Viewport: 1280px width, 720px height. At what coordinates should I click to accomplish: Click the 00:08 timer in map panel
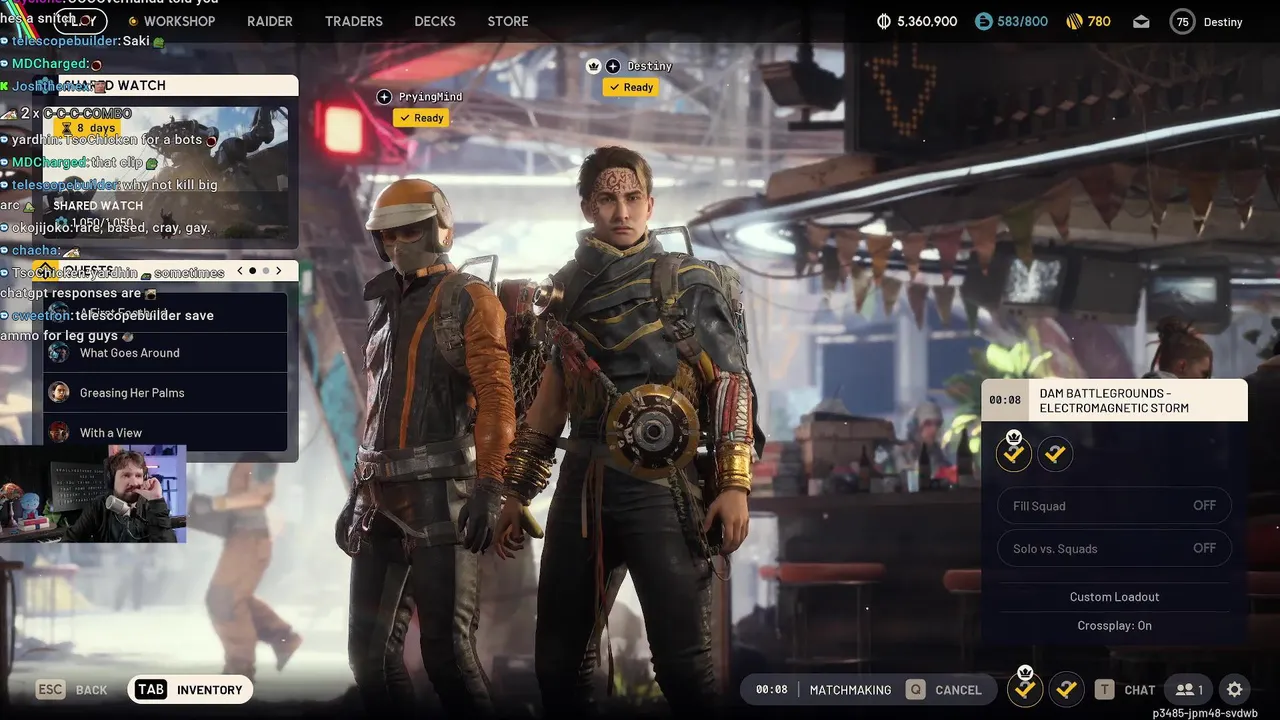click(x=1005, y=400)
